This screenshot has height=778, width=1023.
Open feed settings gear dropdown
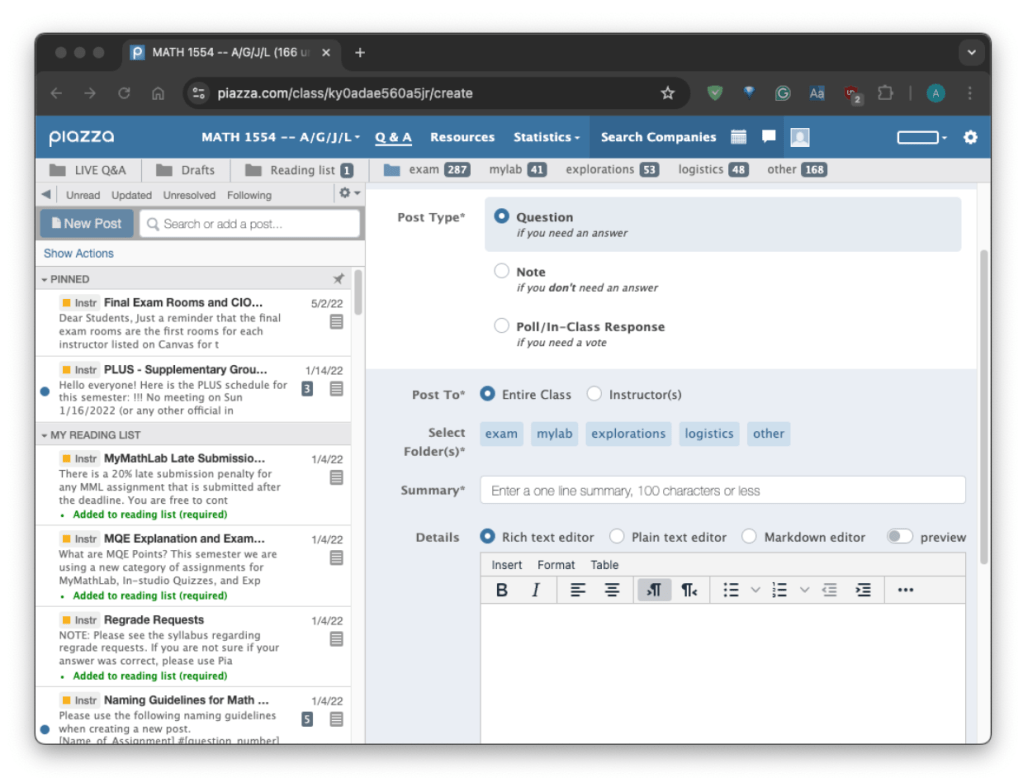click(349, 193)
